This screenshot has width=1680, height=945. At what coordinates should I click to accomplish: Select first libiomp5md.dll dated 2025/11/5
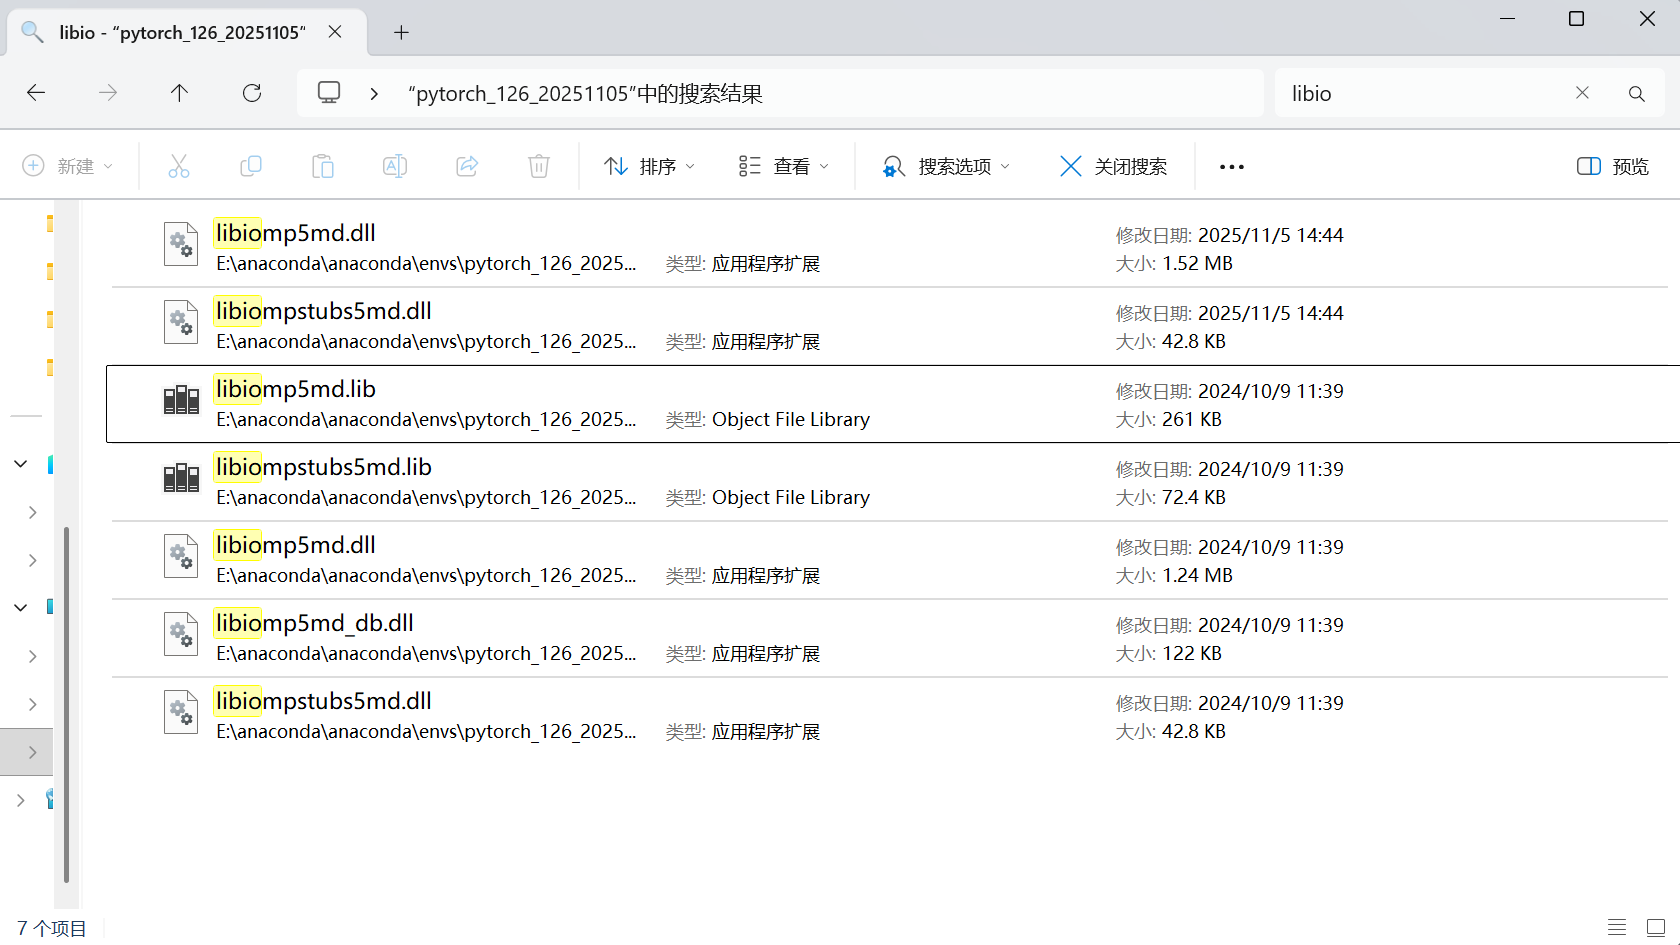(x=890, y=248)
